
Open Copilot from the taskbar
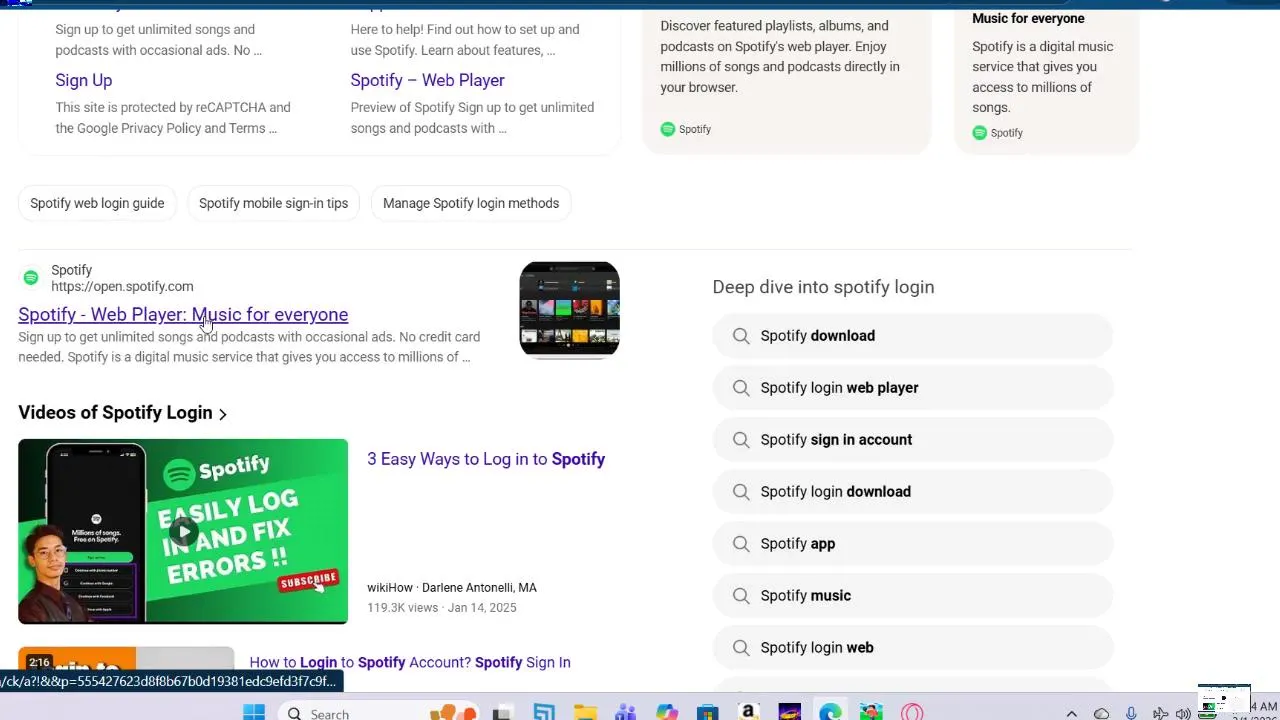pos(667,712)
